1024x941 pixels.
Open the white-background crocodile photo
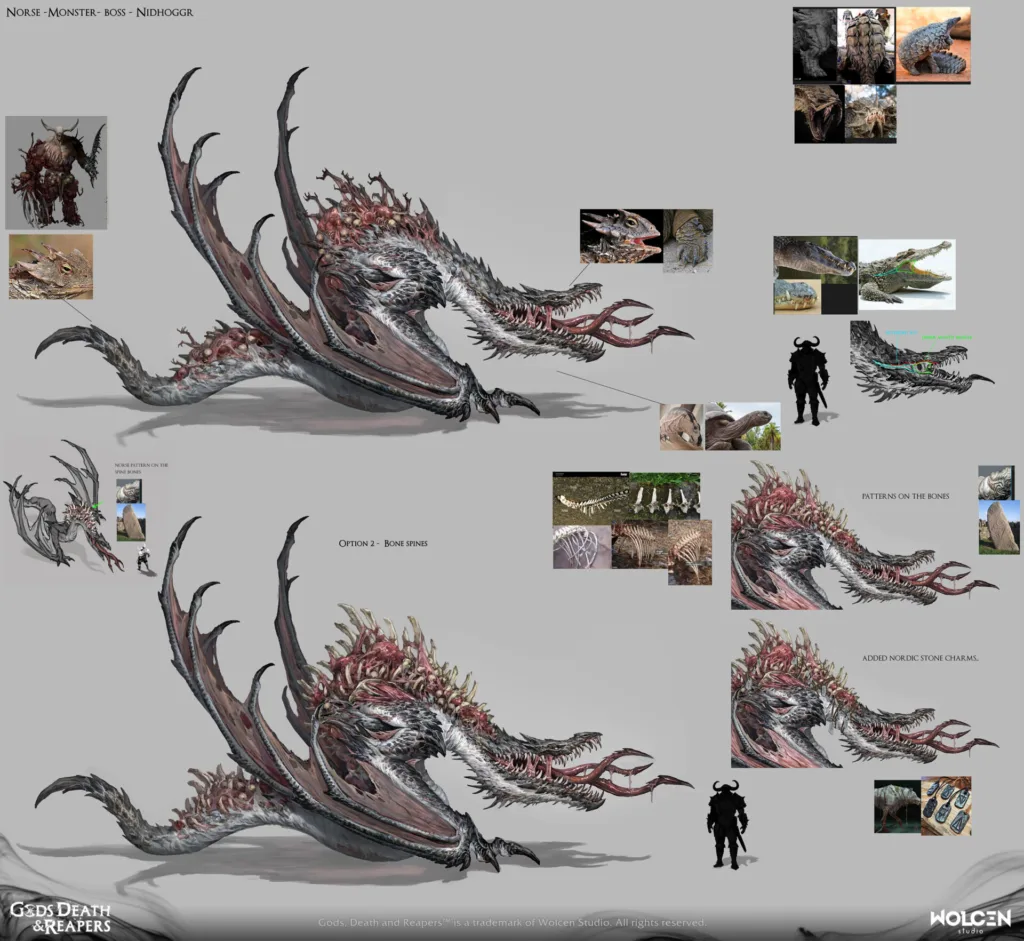906,272
